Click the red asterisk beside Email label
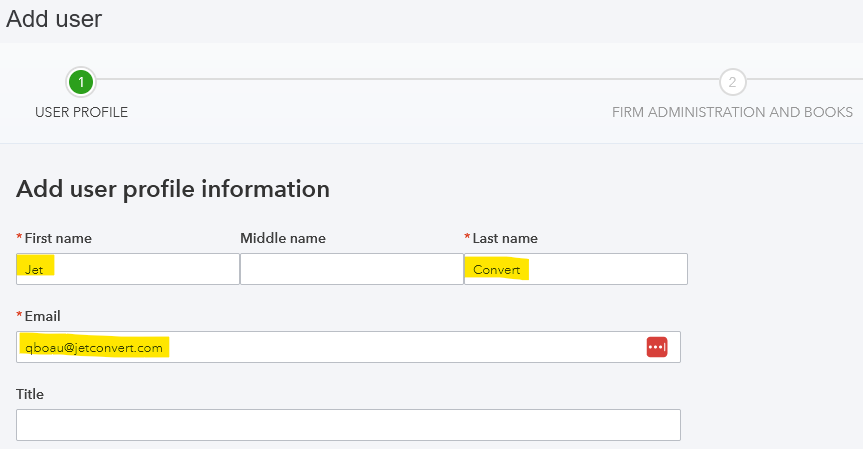Viewport: 863px width, 449px height. 19,315
